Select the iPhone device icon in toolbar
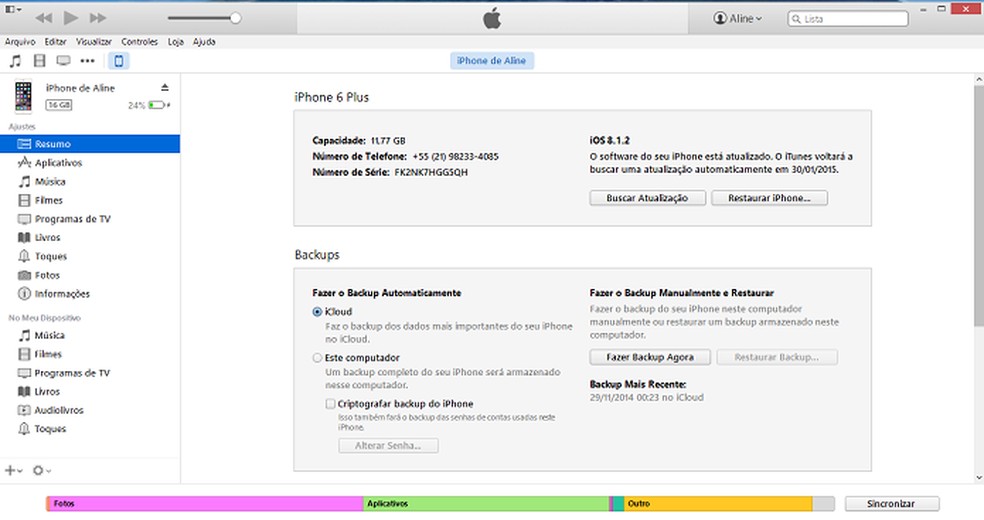The width and height of the screenshot is (984, 520). (x=119, y=61)
